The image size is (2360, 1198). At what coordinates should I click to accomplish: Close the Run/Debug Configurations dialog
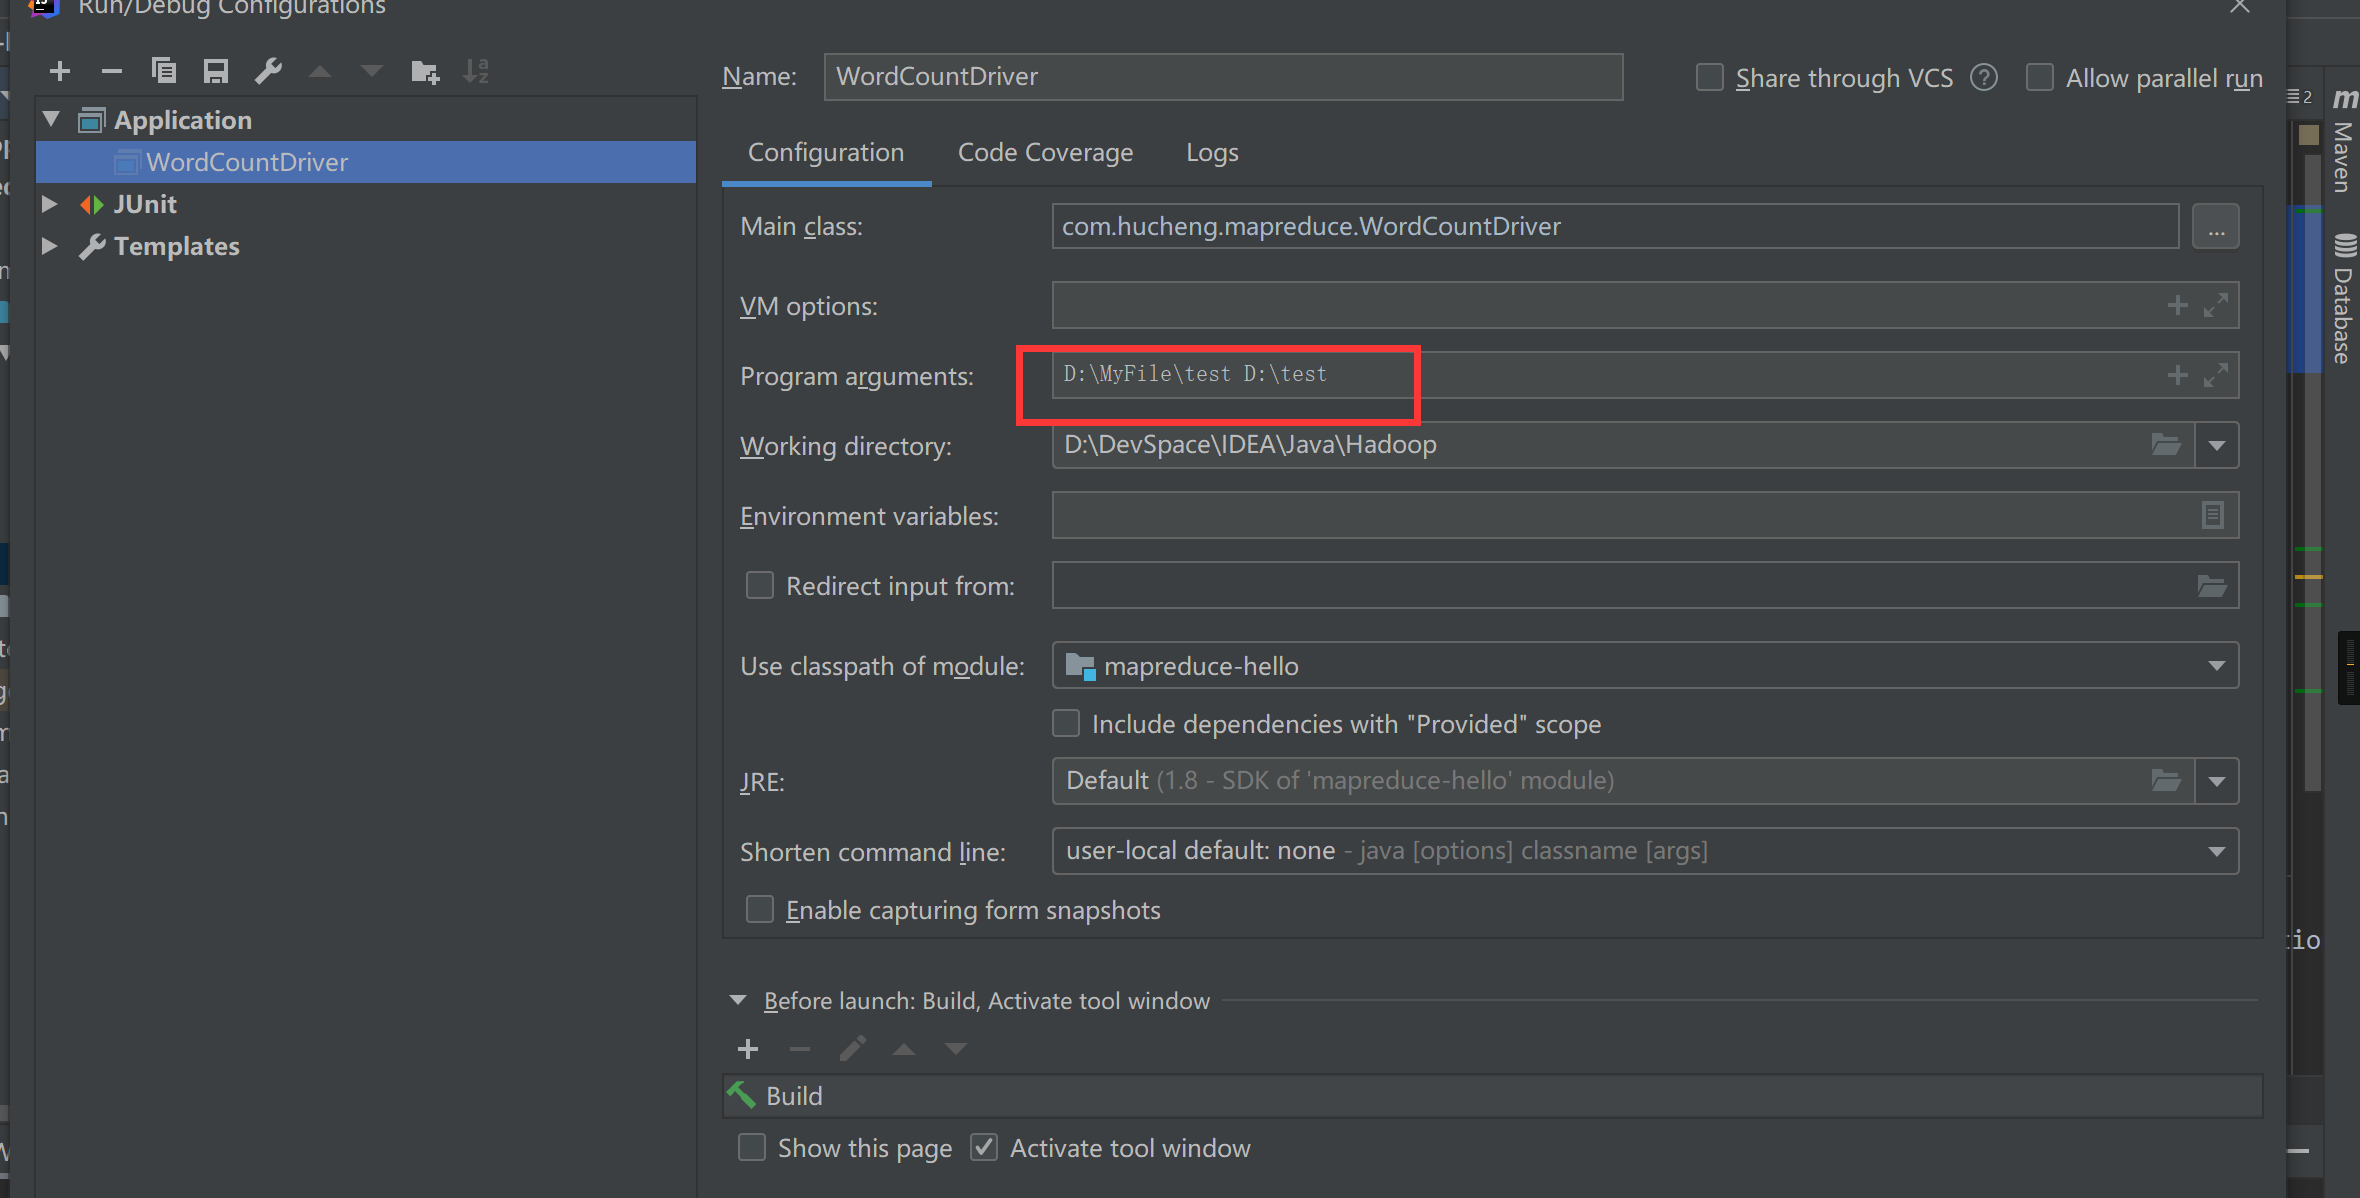pyautogui.click(x=2239, y=7)
